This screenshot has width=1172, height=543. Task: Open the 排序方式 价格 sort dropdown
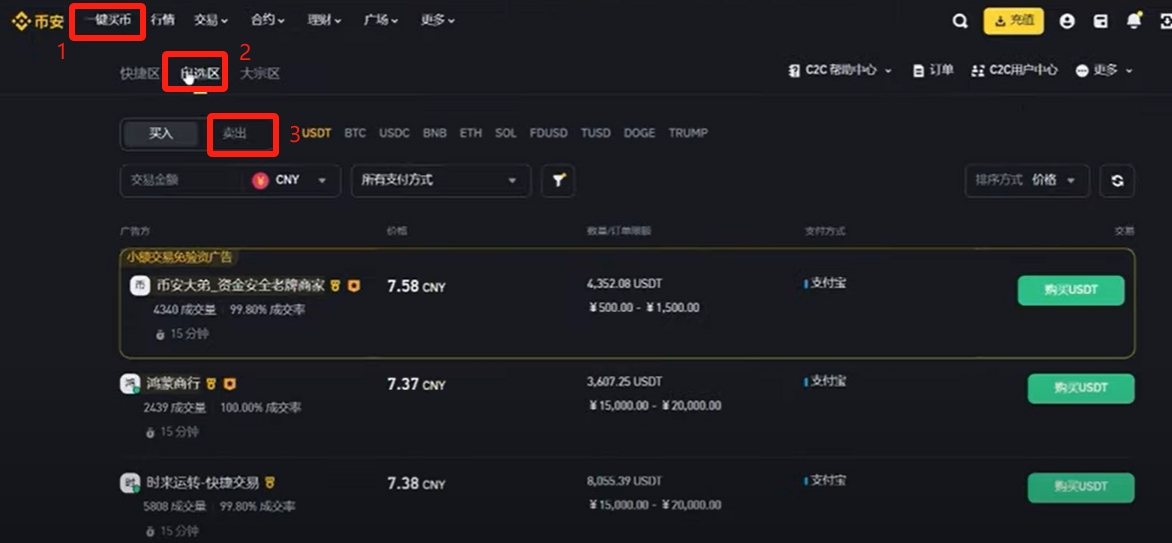(1027, 180)
